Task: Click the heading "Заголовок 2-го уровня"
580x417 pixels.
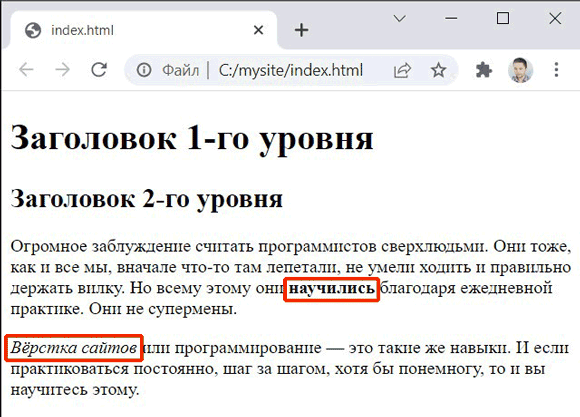Action: [146, 200]
